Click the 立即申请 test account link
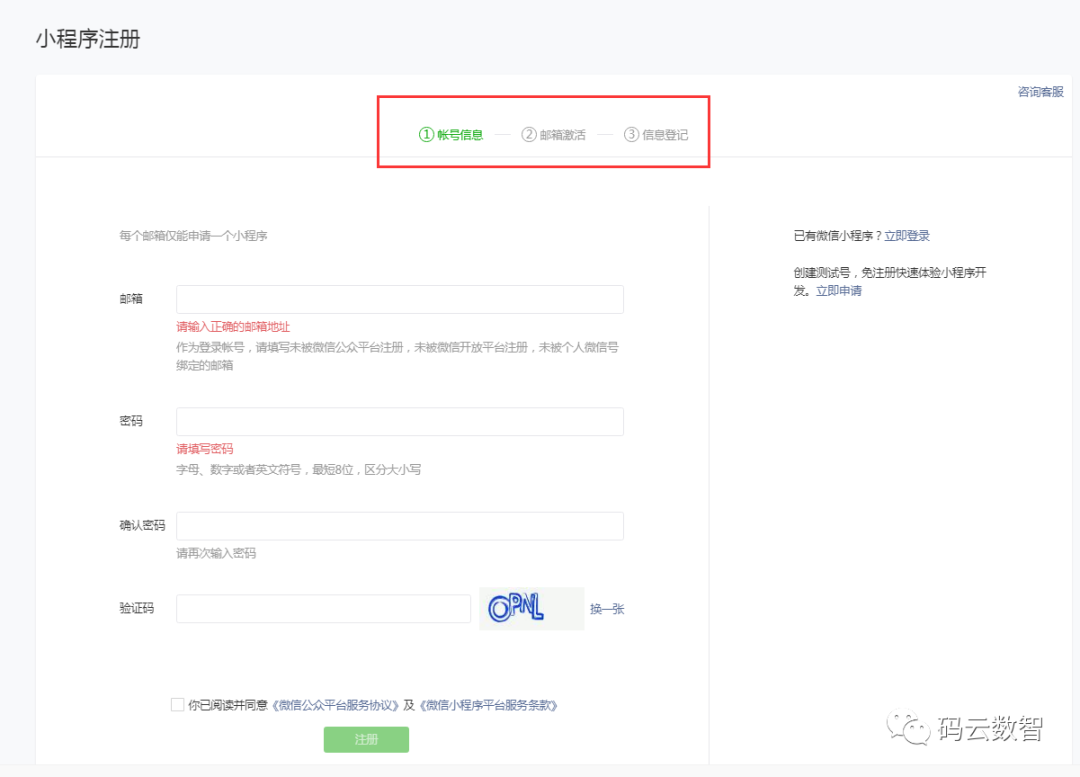Screen dimensions: 1080x777 [x=838, y=291]
